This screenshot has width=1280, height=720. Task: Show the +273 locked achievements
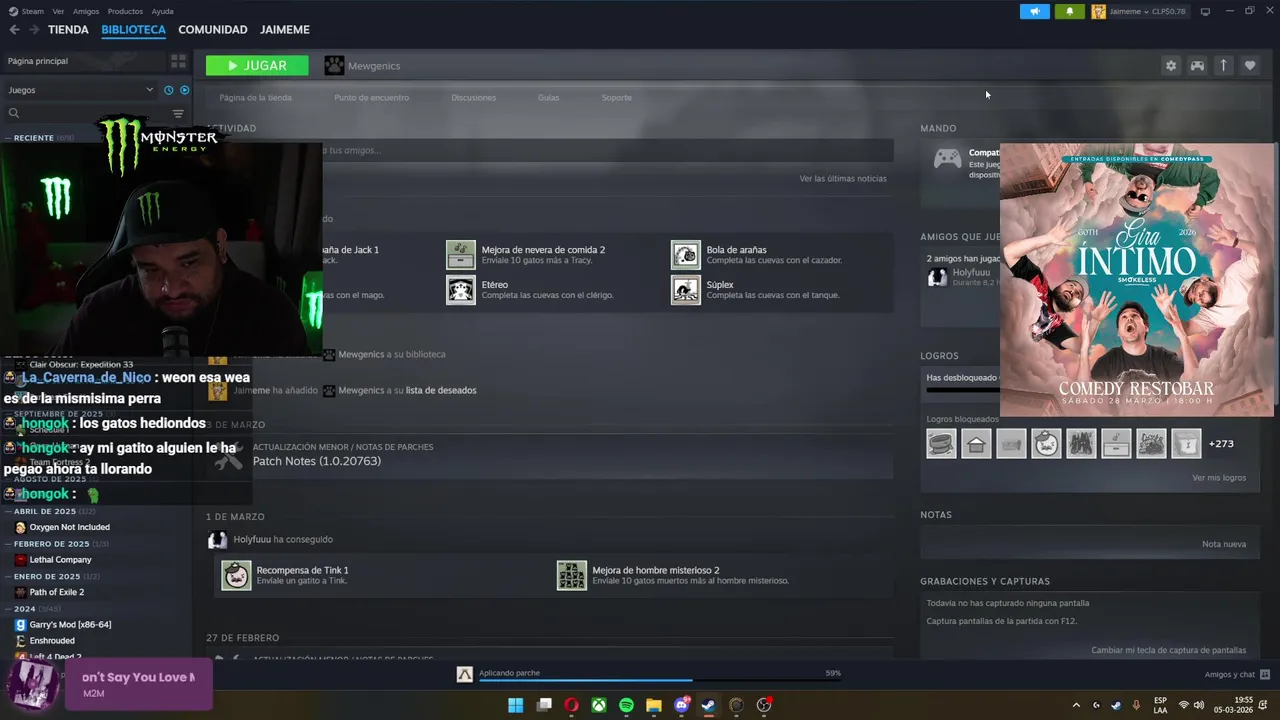click(1221, 444)
